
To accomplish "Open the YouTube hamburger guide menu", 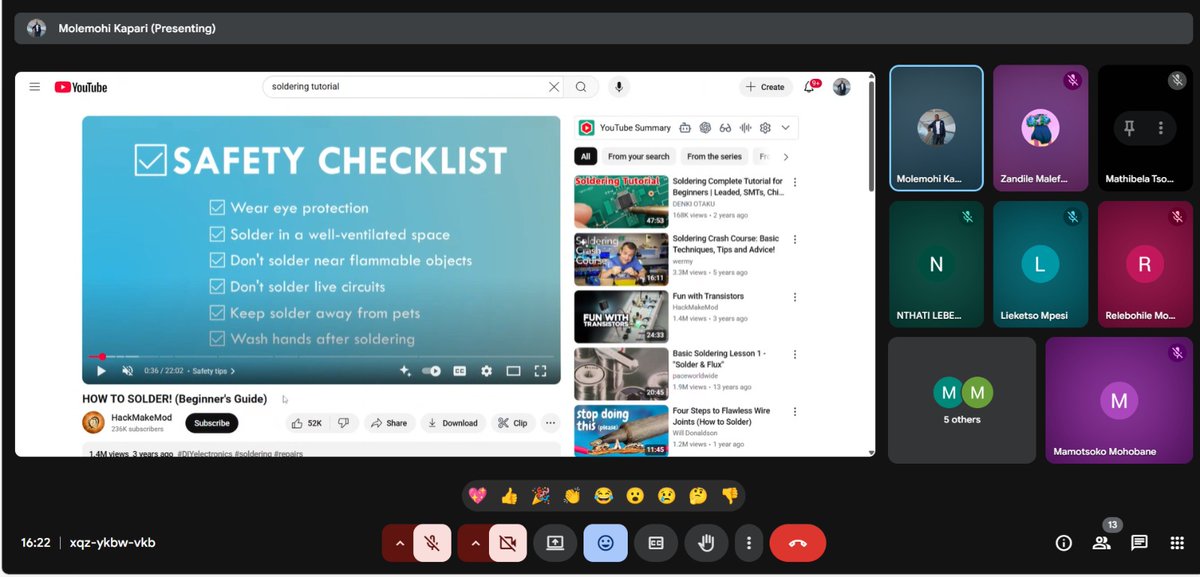I will click(35, 87).
